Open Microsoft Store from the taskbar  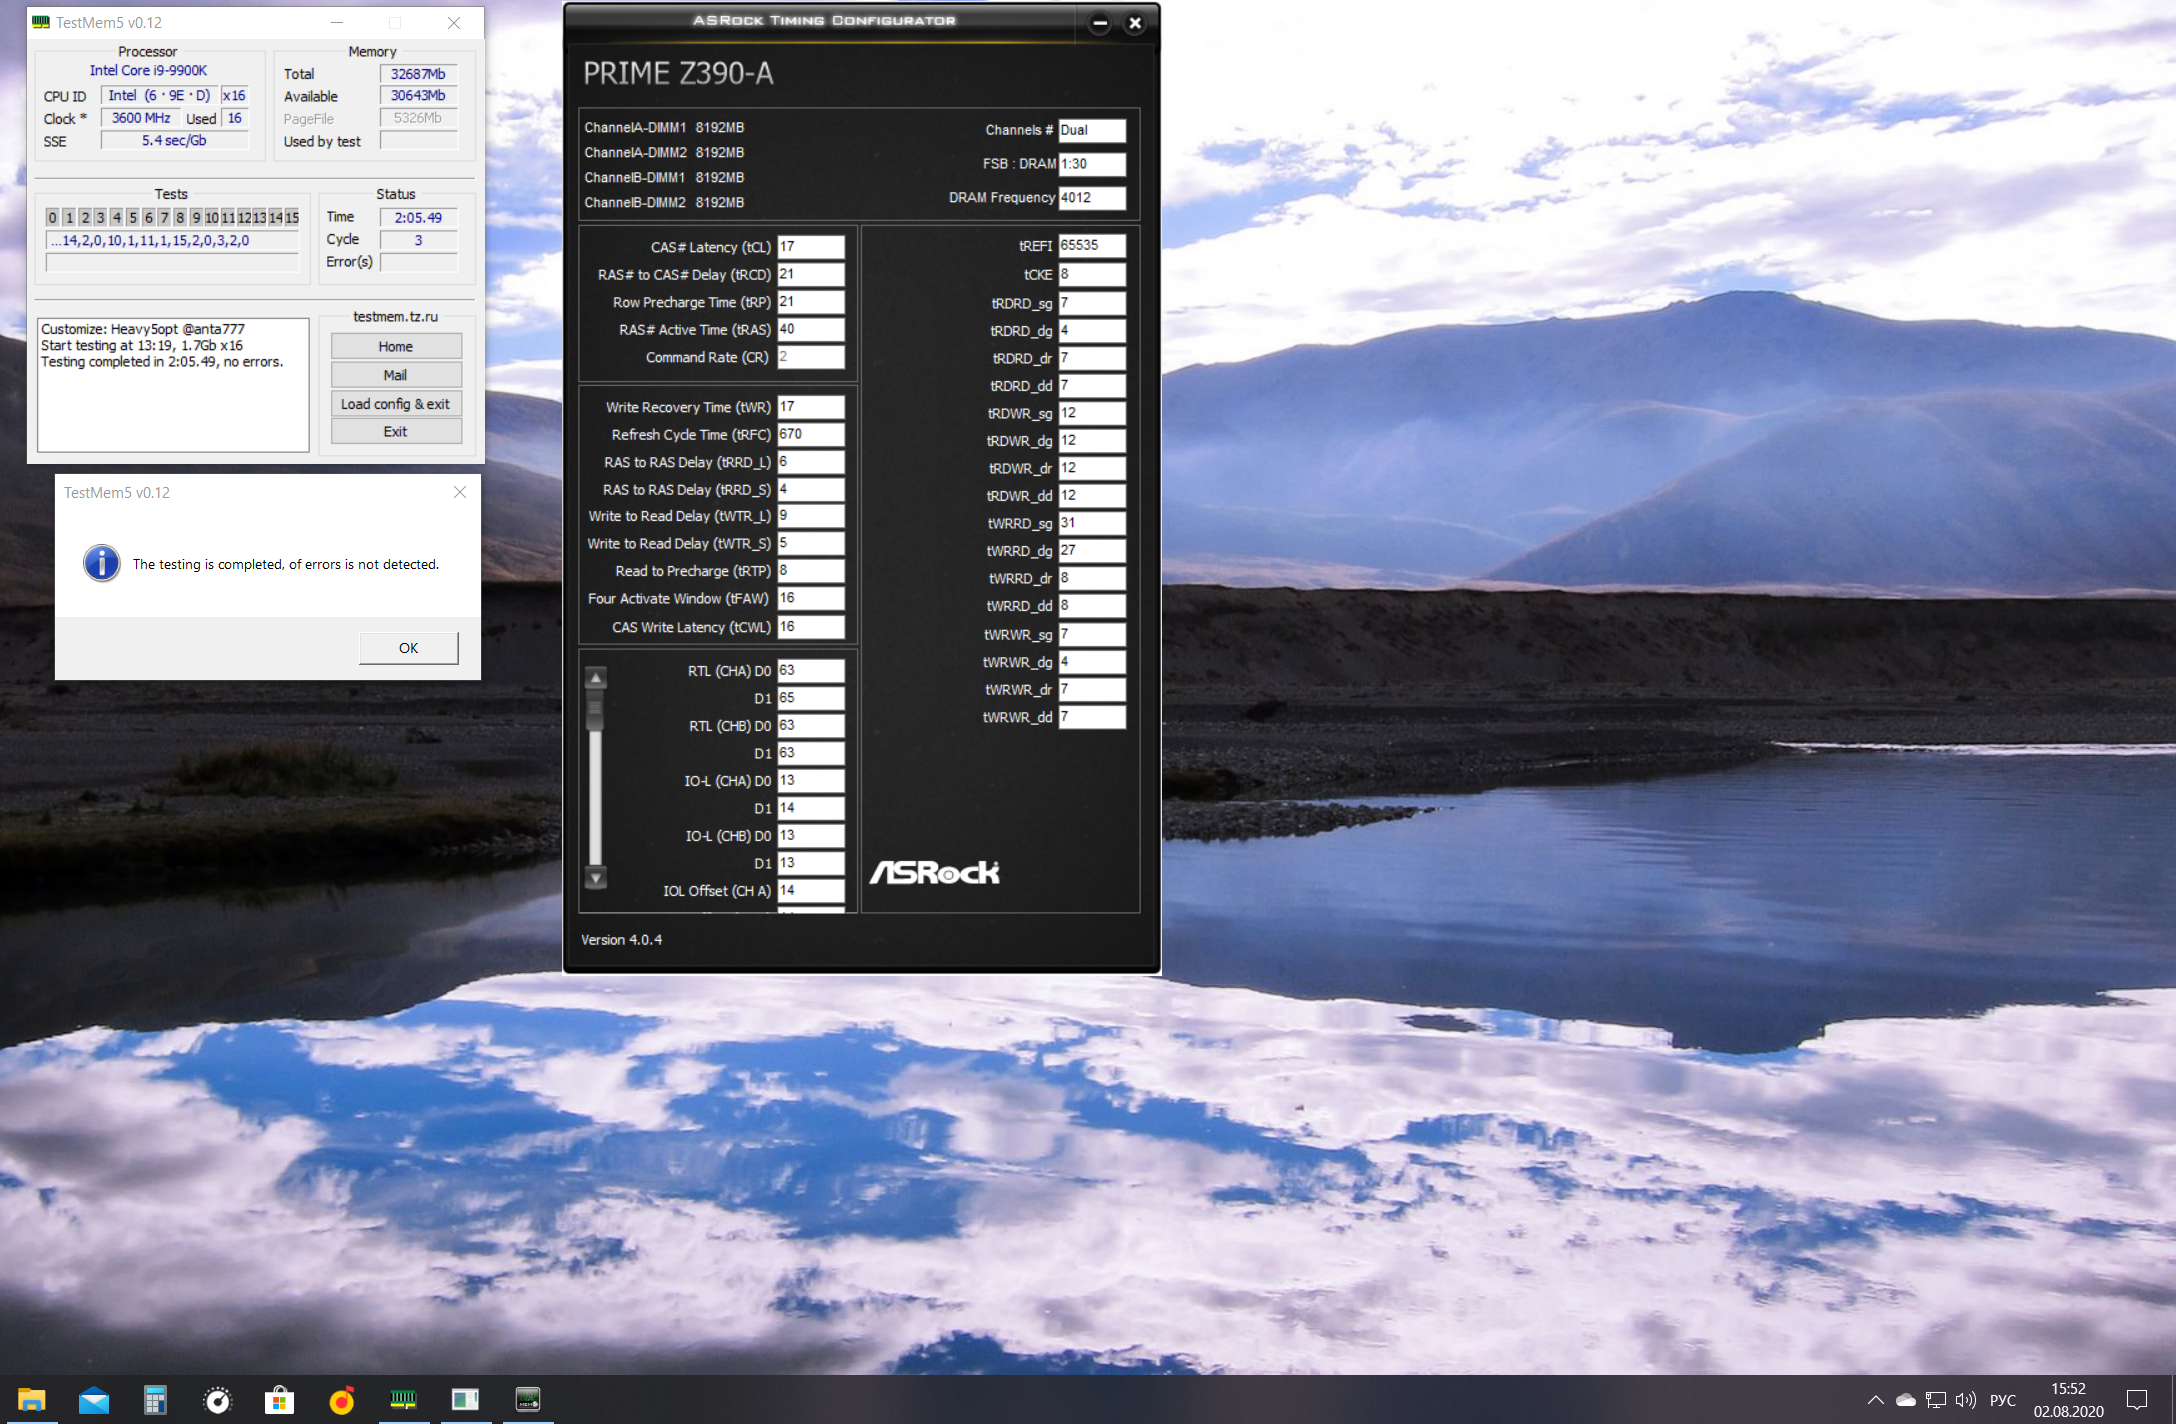279,1400
